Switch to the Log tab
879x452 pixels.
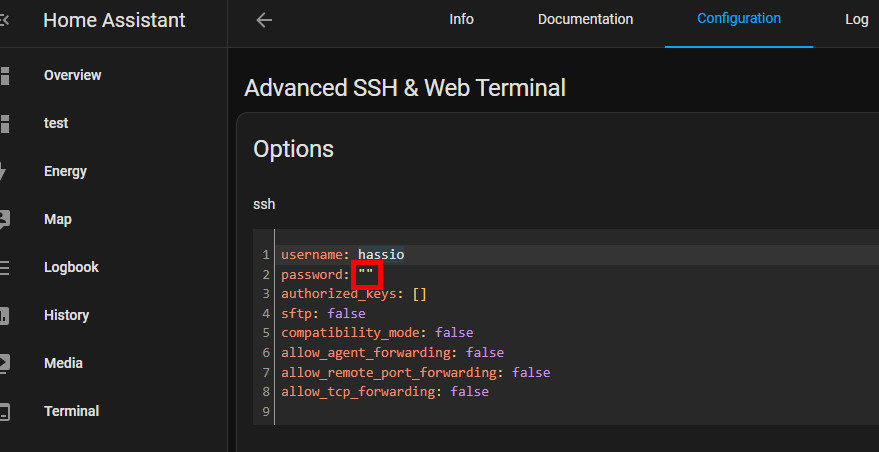(857, 20)
